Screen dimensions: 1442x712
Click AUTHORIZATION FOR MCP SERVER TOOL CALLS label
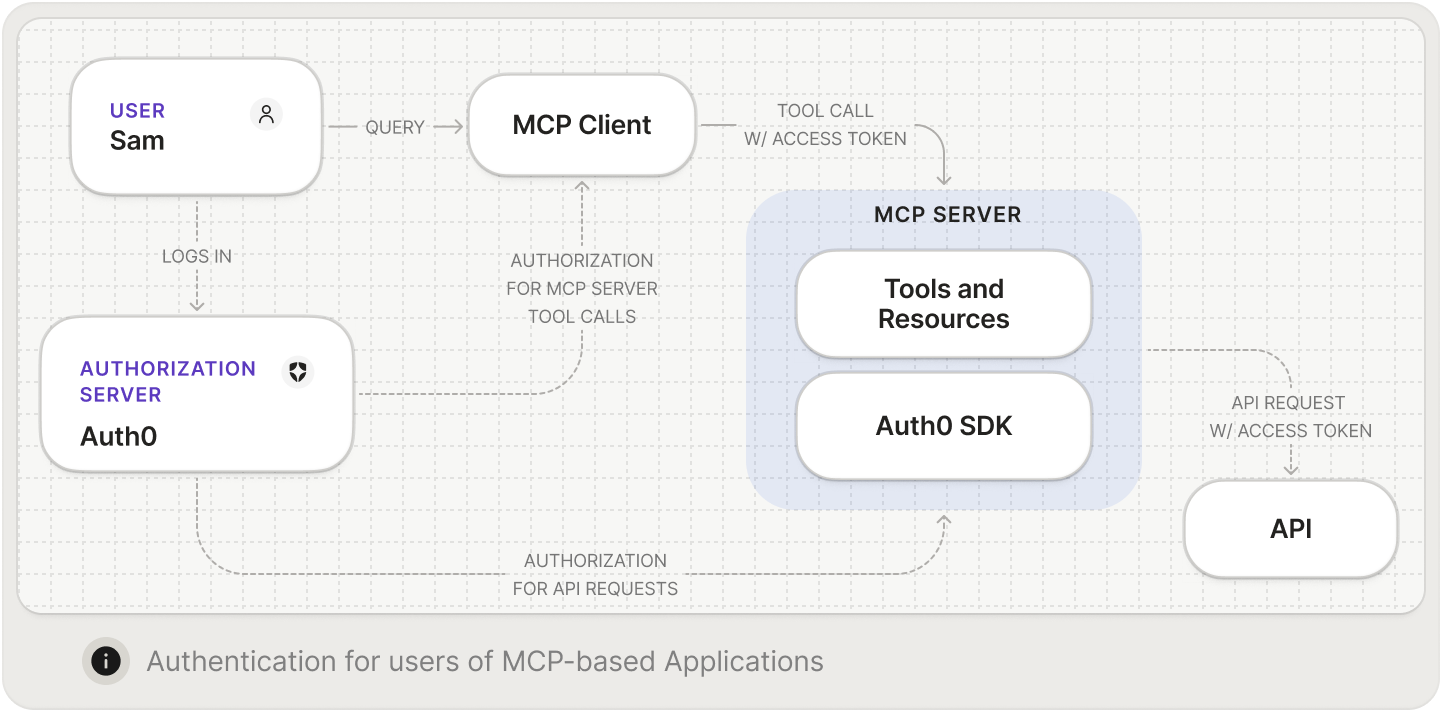point(582,288)
